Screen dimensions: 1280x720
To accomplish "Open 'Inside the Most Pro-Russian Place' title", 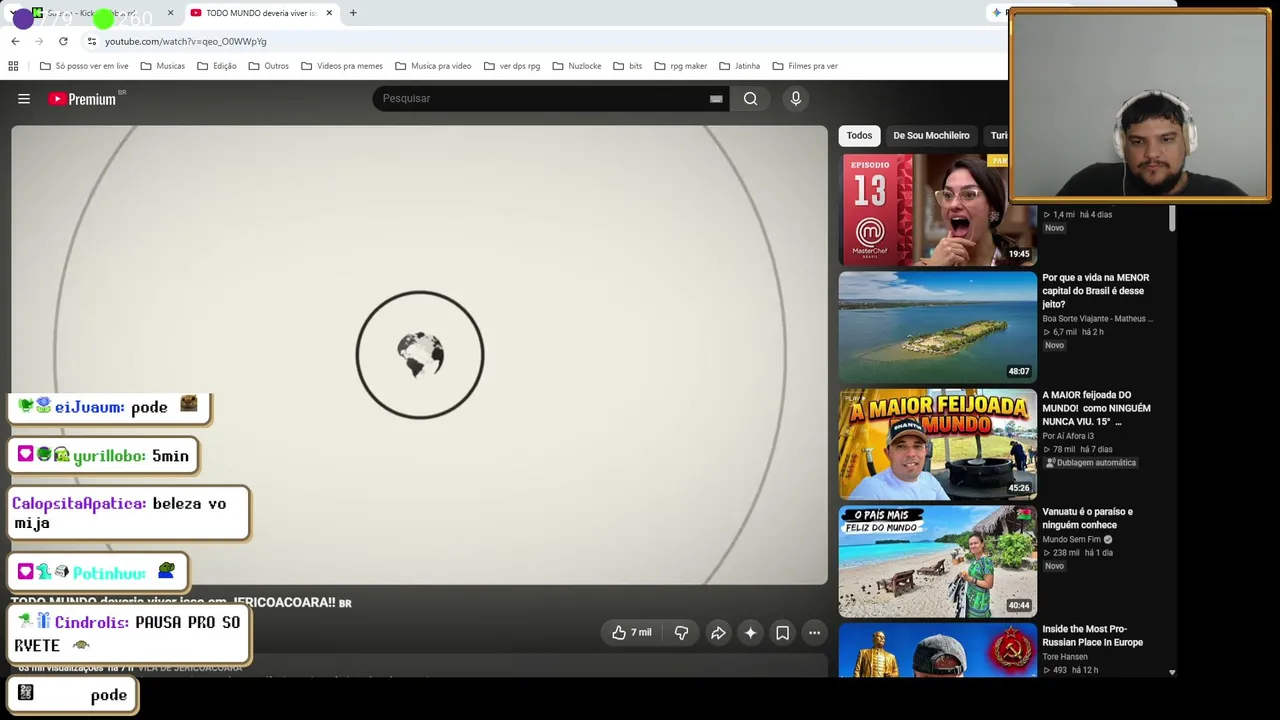I will [1093, 636].
